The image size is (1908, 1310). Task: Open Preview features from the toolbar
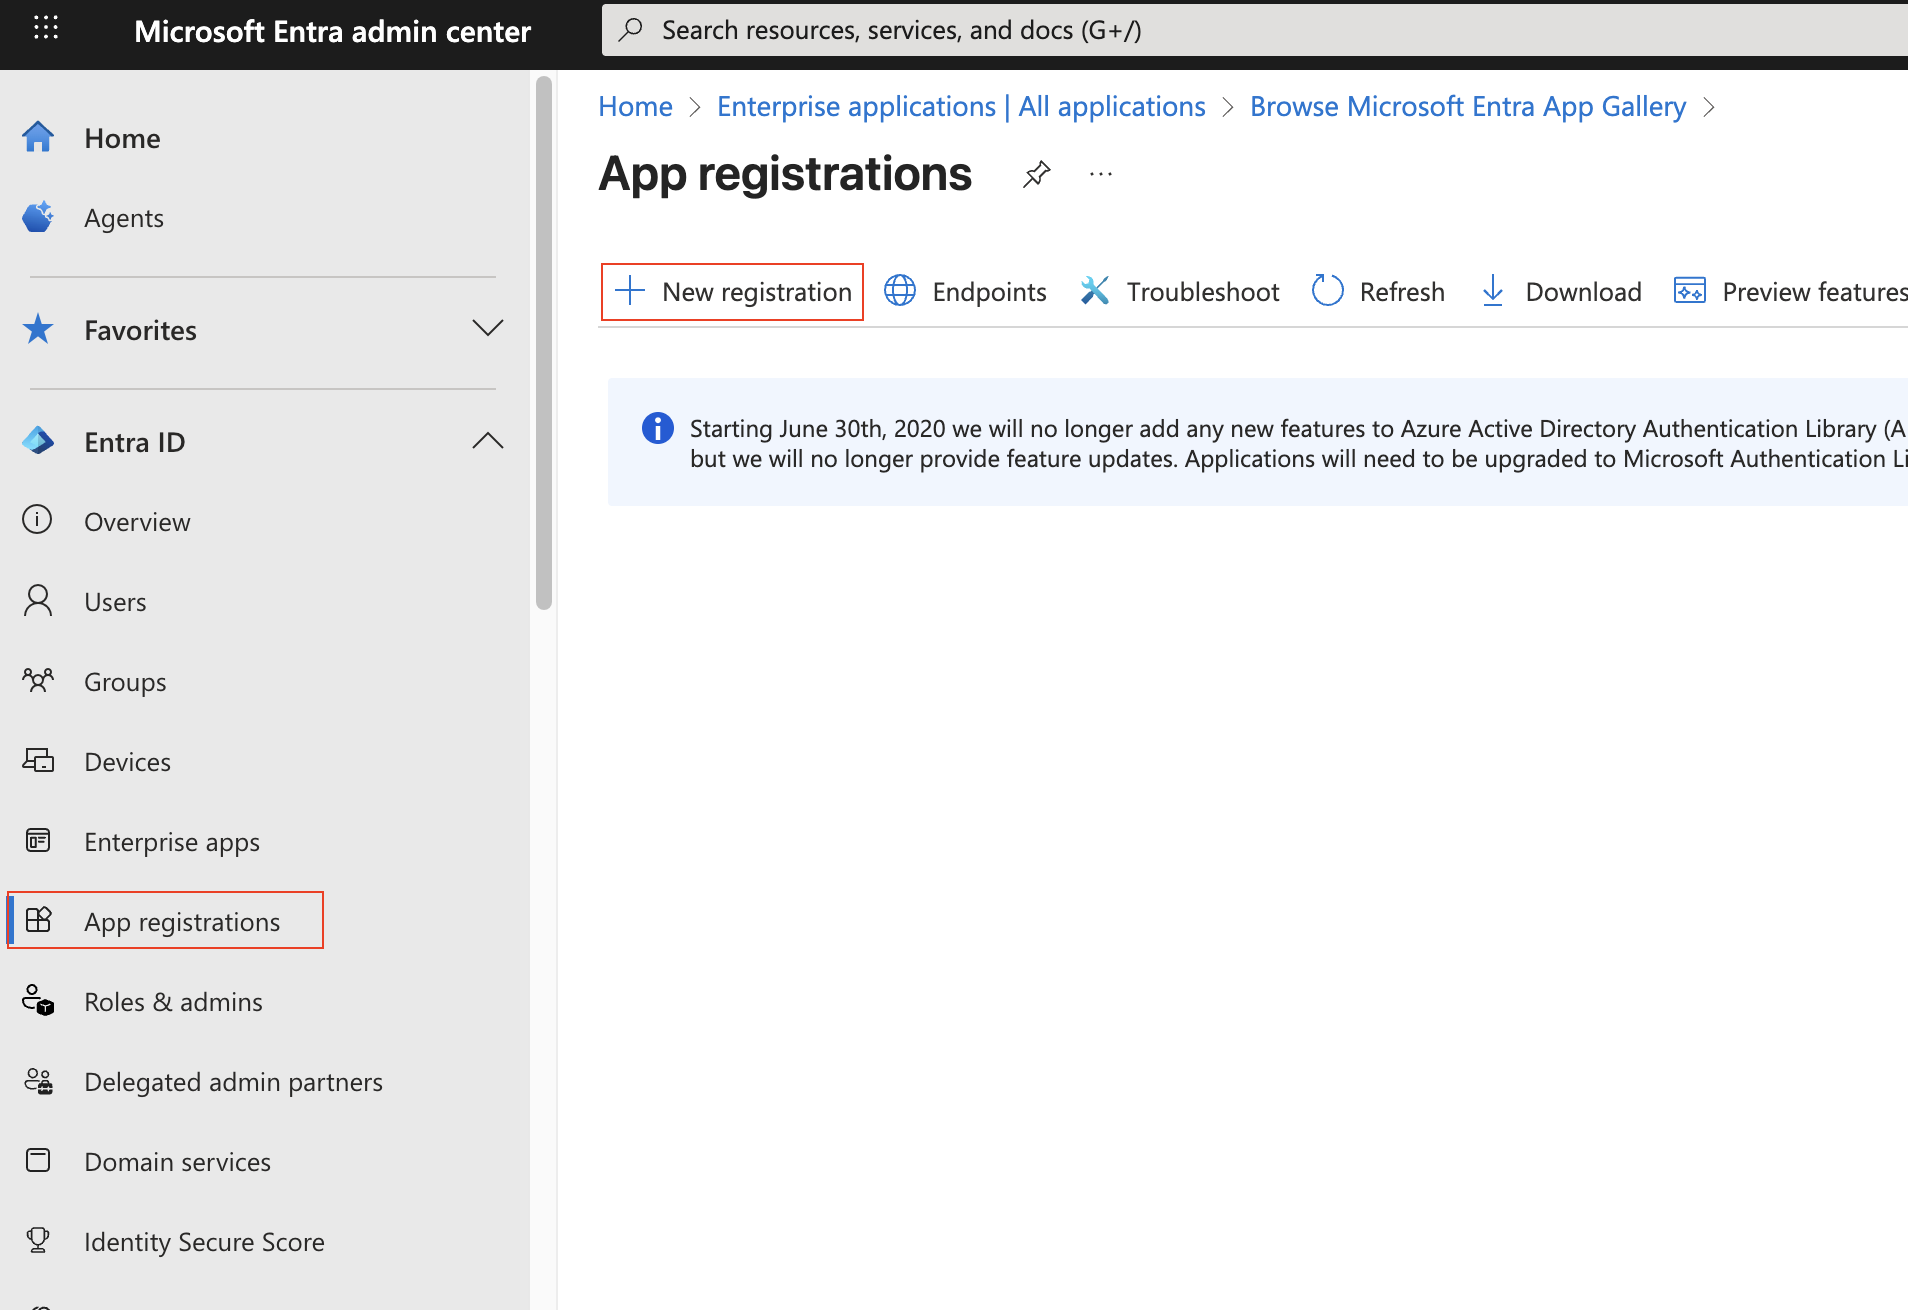[x=1790, y=291]
